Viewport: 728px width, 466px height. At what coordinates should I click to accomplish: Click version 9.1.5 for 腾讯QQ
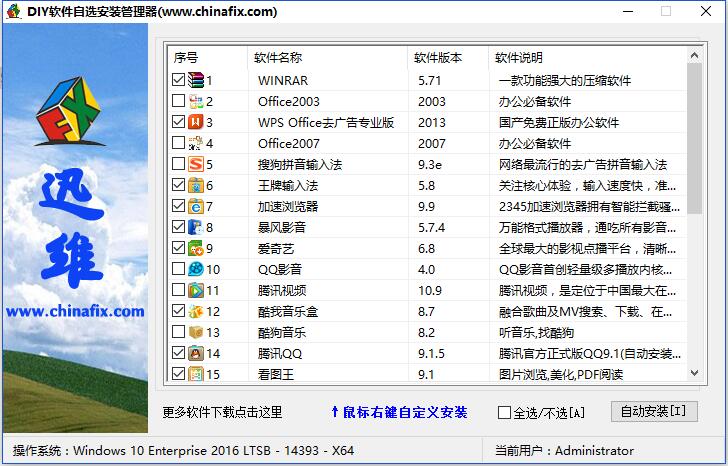point(431,354)
